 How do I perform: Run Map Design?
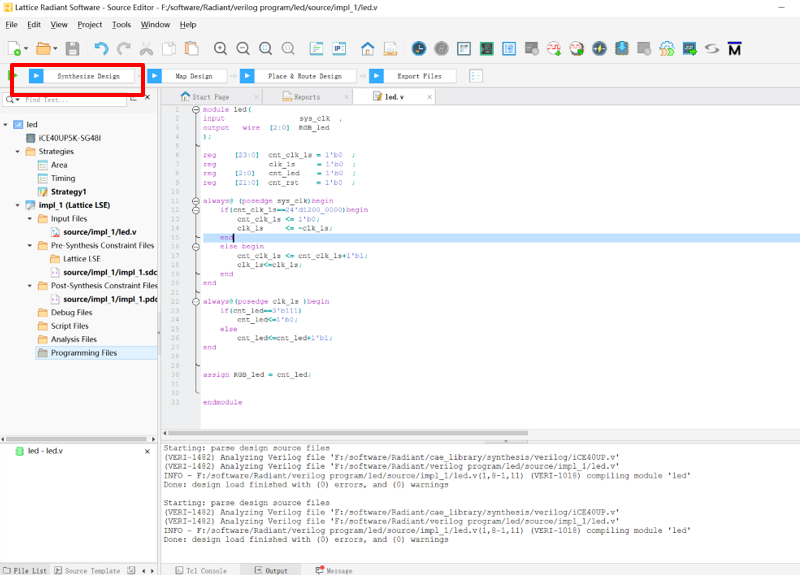pyautogui.click(x=187, y=76)
